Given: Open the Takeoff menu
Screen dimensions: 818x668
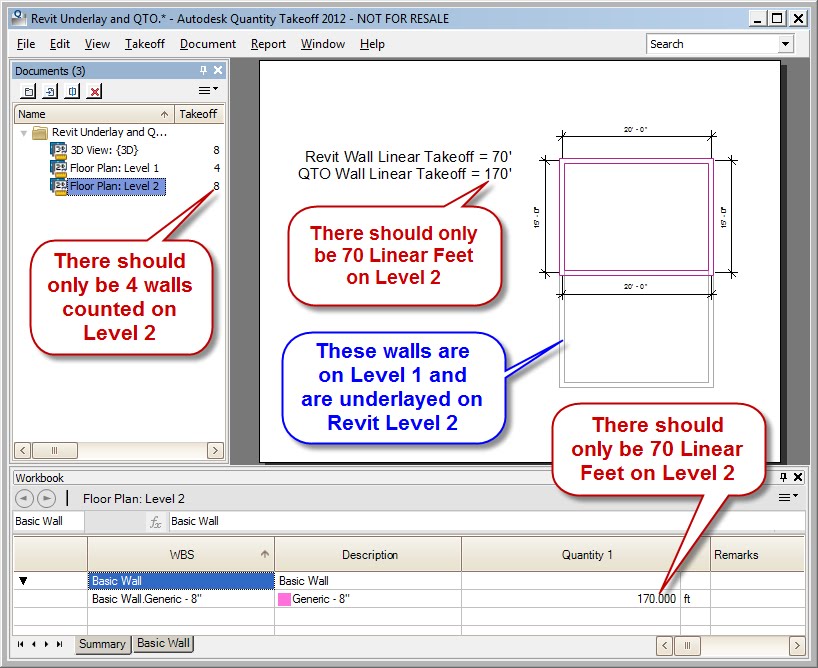Looking at the screenshot, I should pos(144,44).
